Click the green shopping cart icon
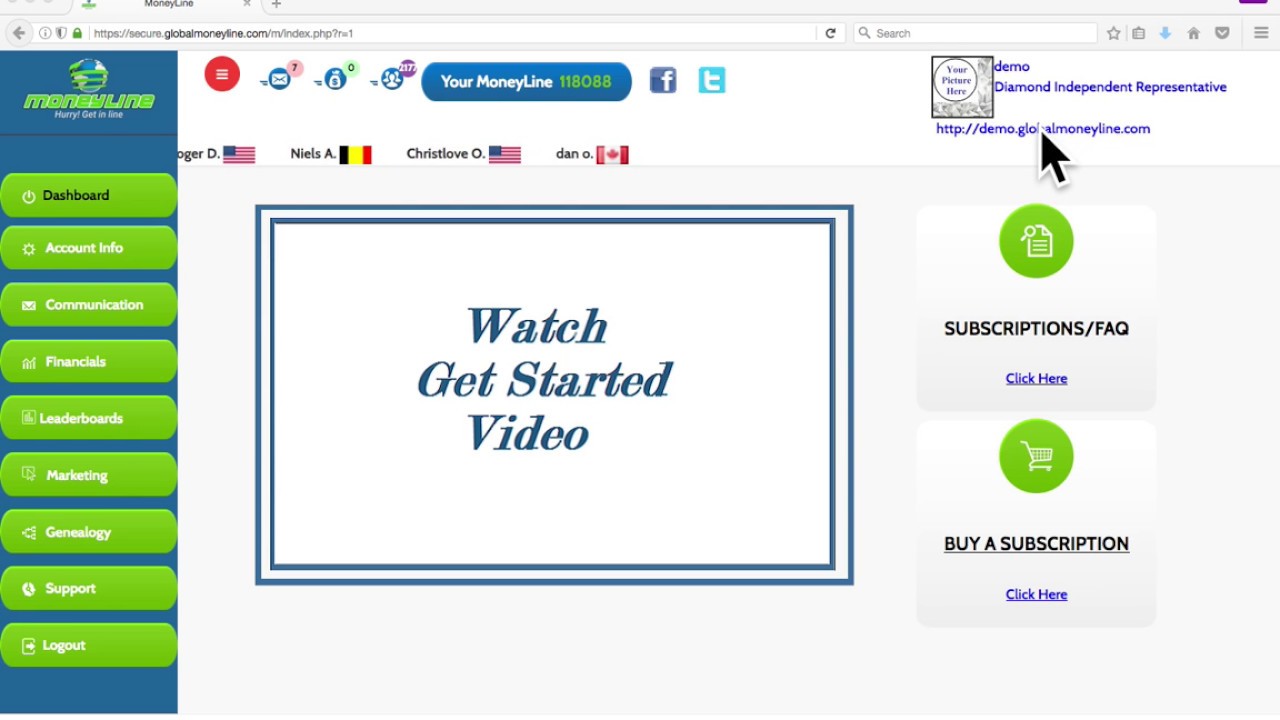 tap(1036, 456)
